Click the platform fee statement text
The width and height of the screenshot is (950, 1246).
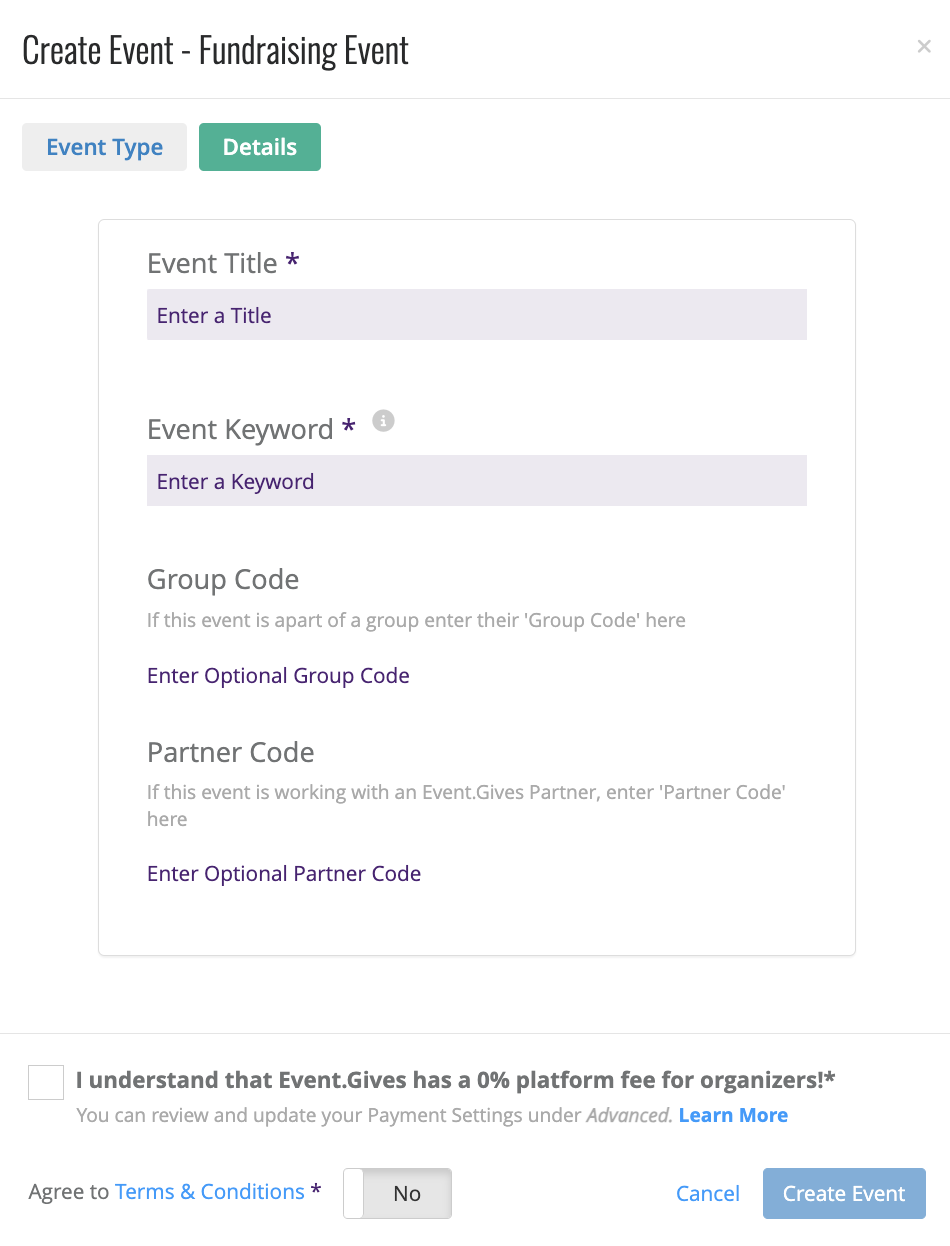456,1080
